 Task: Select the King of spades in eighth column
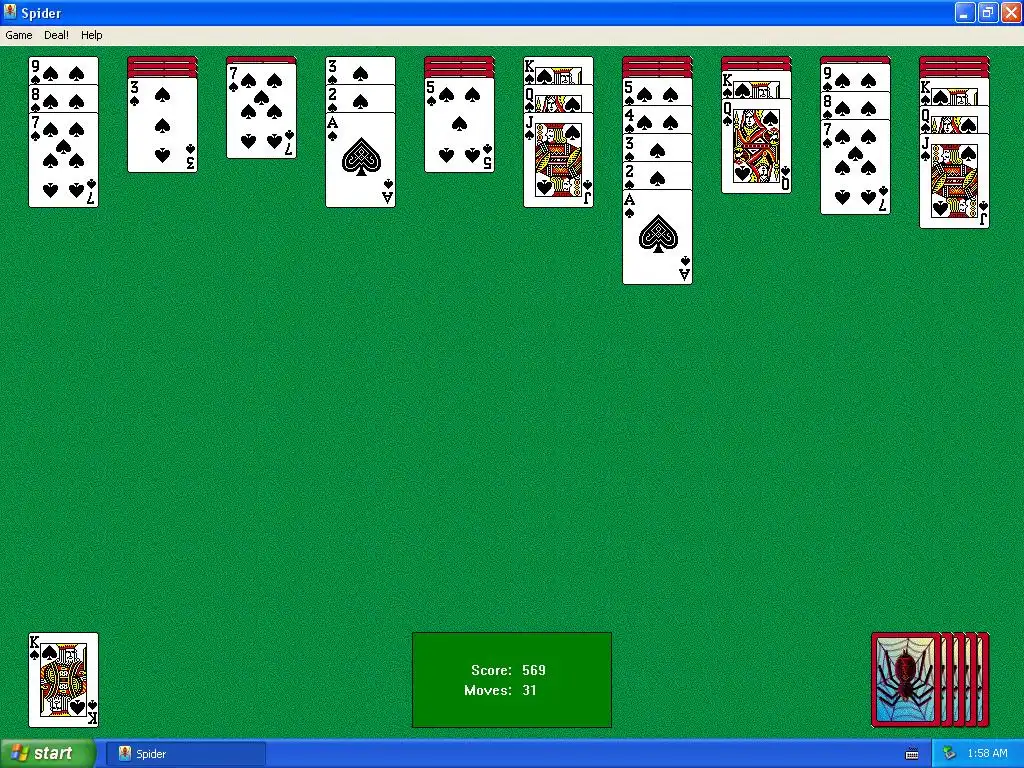click(756, 84)
